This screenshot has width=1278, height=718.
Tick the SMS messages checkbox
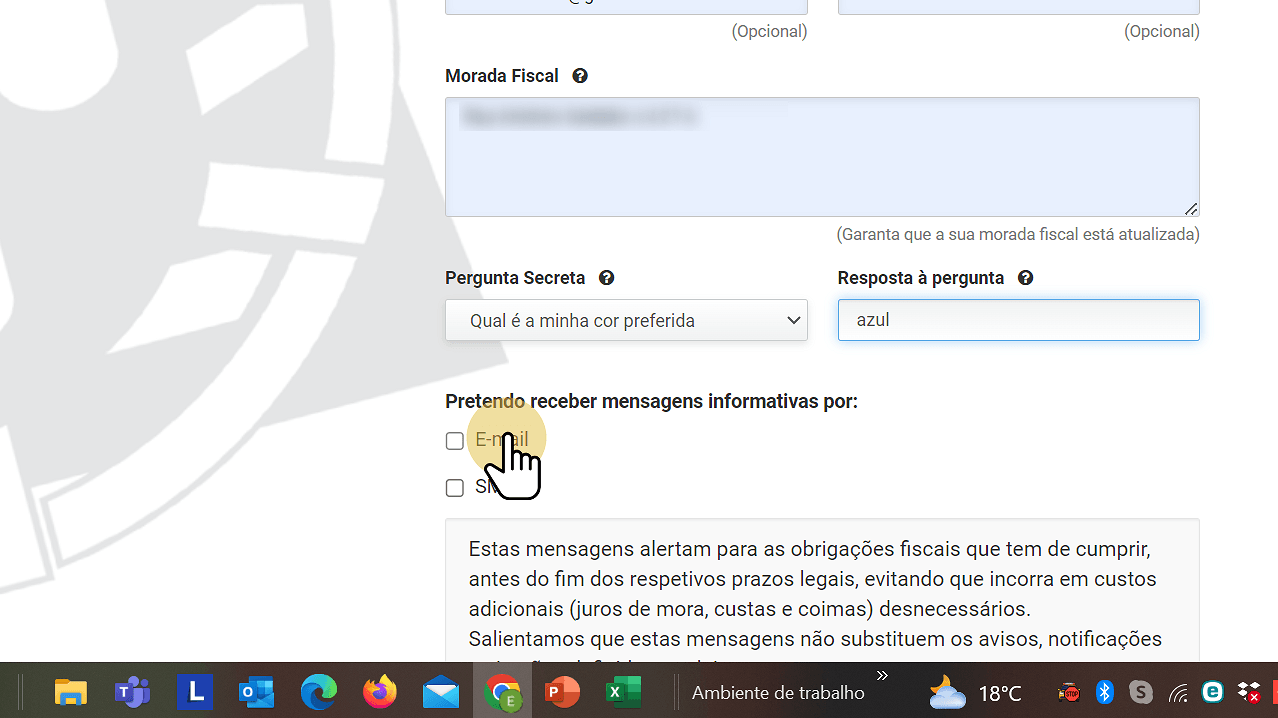pyautogui.click(x=455, y=488)
